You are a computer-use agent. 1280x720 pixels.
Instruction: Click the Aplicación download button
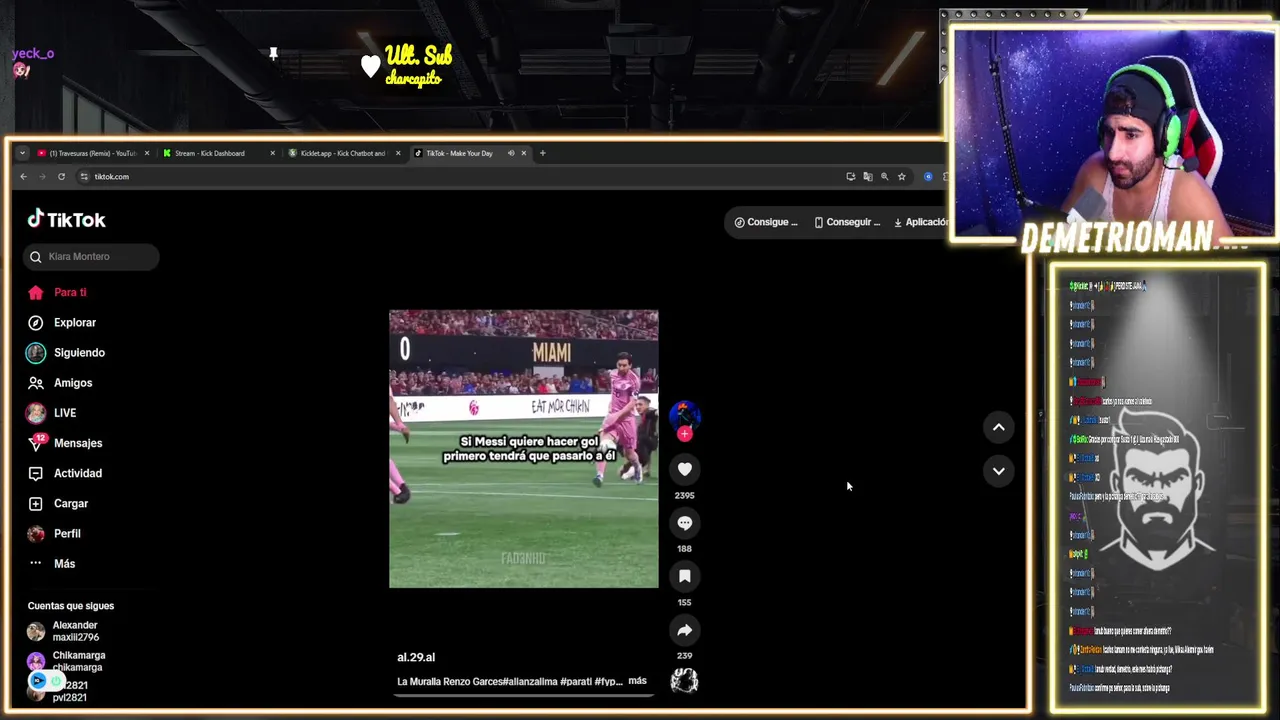[x=919, y=222]
